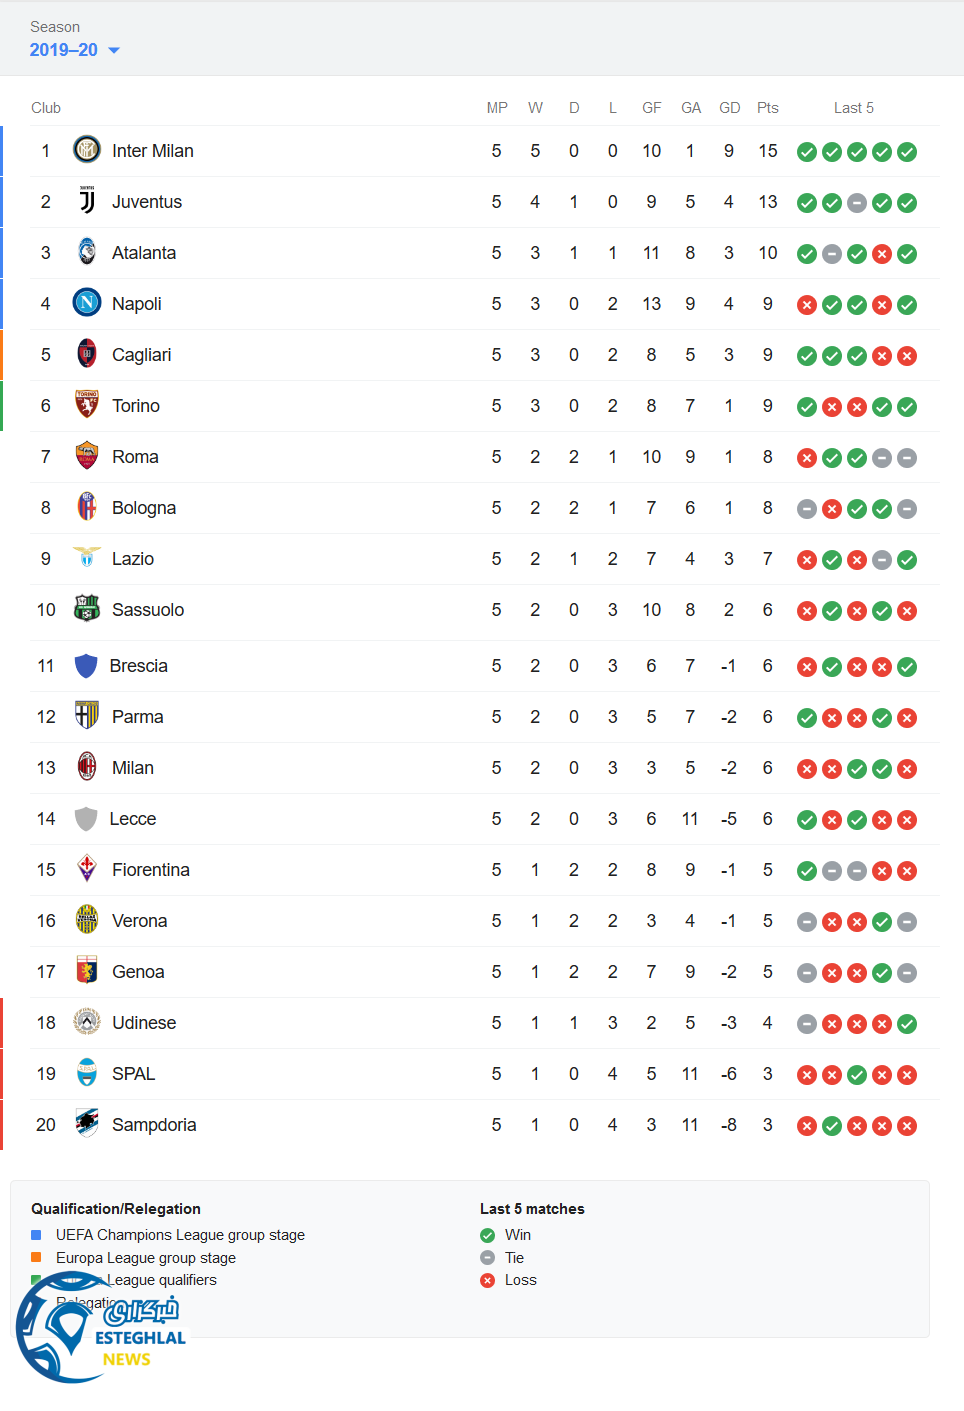This screenshot has height=1411, width=964.
Task: Click the Parma crest icon
Action: 87,716
